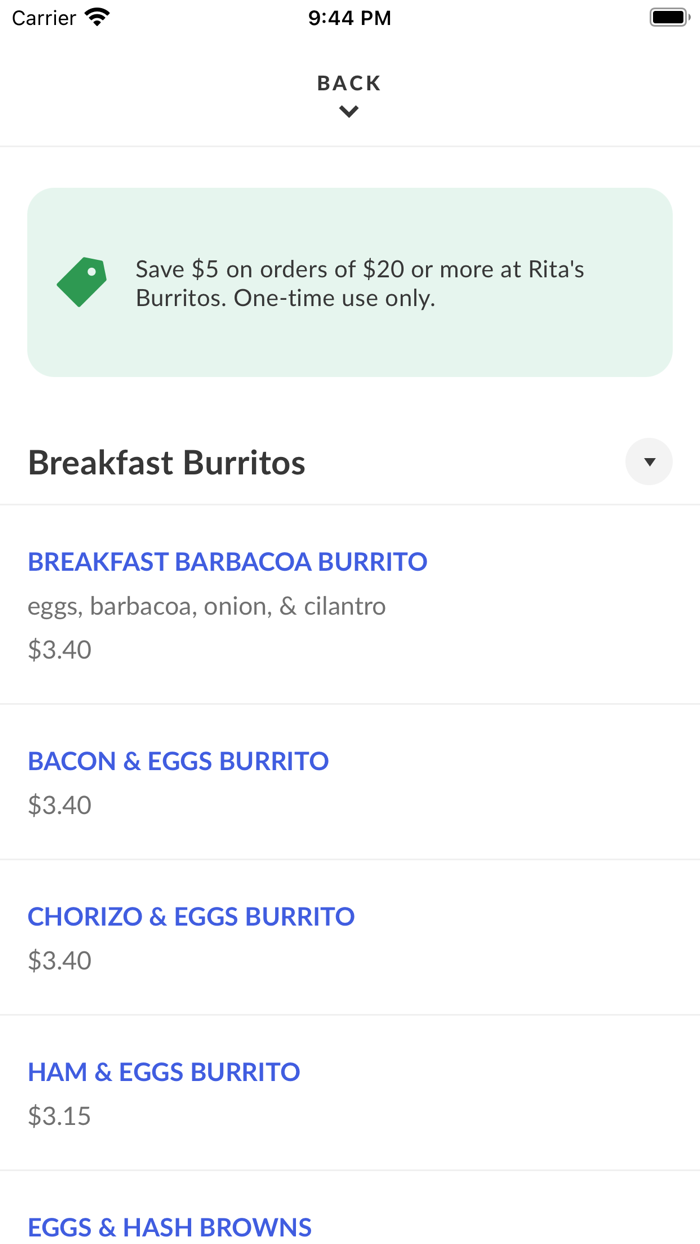Open the Eggs & Hash Browns item
The image size is (700, 1244).
pyautogui.click(x=170, y=1227)
